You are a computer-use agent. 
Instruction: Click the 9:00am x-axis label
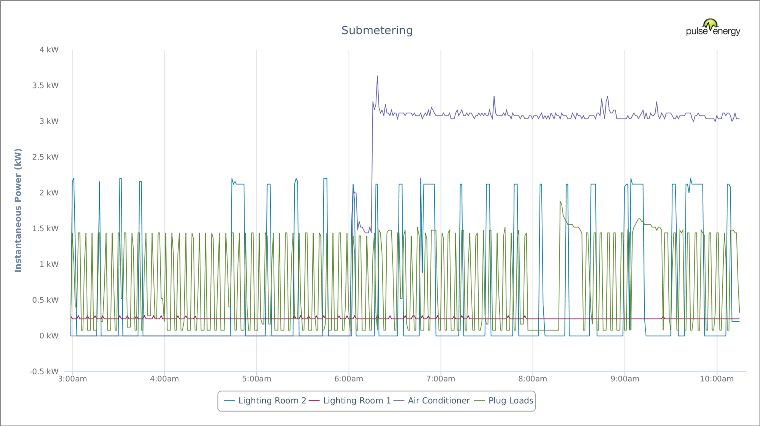(x=625, y=379)
